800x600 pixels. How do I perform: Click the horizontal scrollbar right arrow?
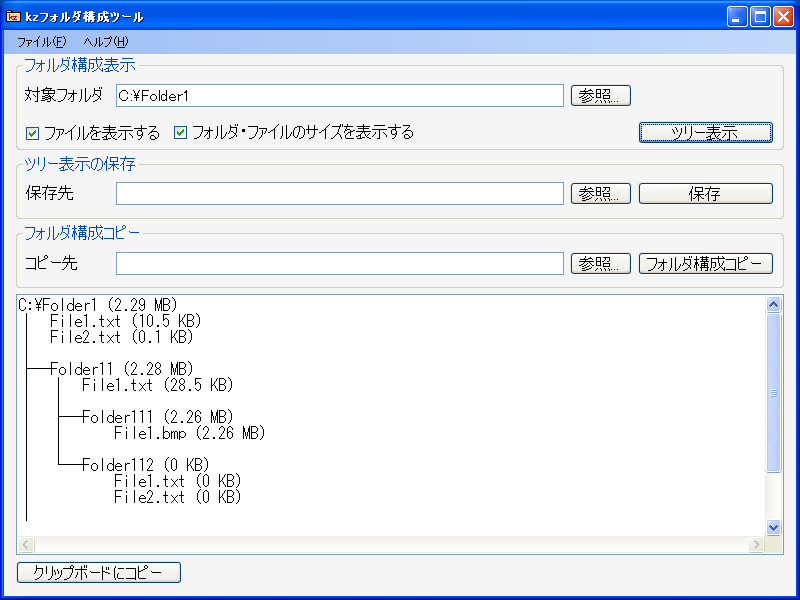point(756,544)
